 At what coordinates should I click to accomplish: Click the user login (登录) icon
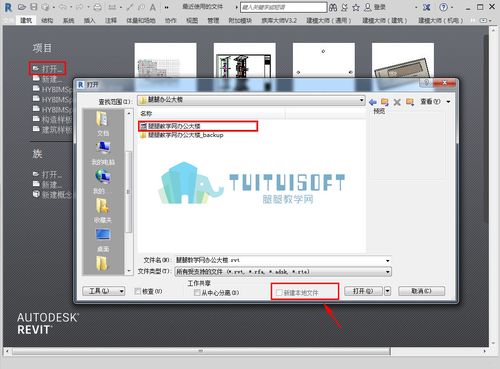point(375,7)
